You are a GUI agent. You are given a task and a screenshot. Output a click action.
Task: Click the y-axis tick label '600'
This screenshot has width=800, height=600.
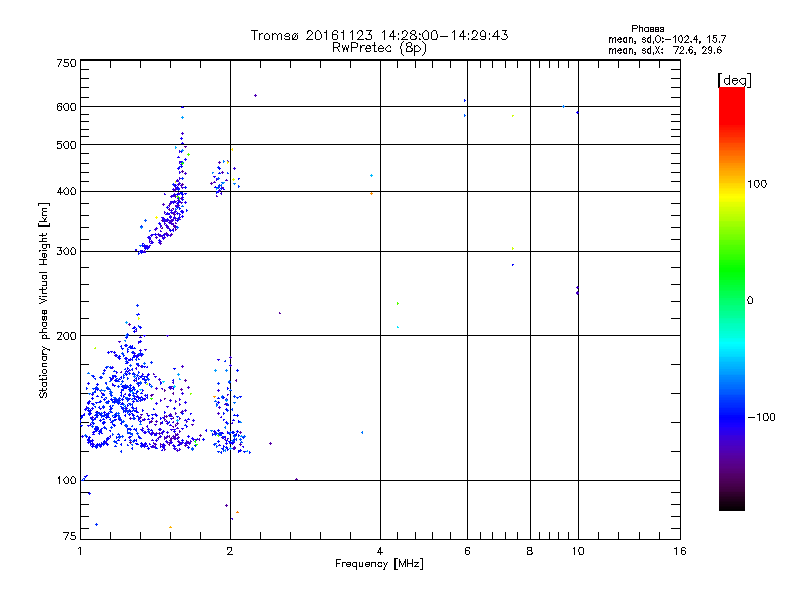pos(66,107)
